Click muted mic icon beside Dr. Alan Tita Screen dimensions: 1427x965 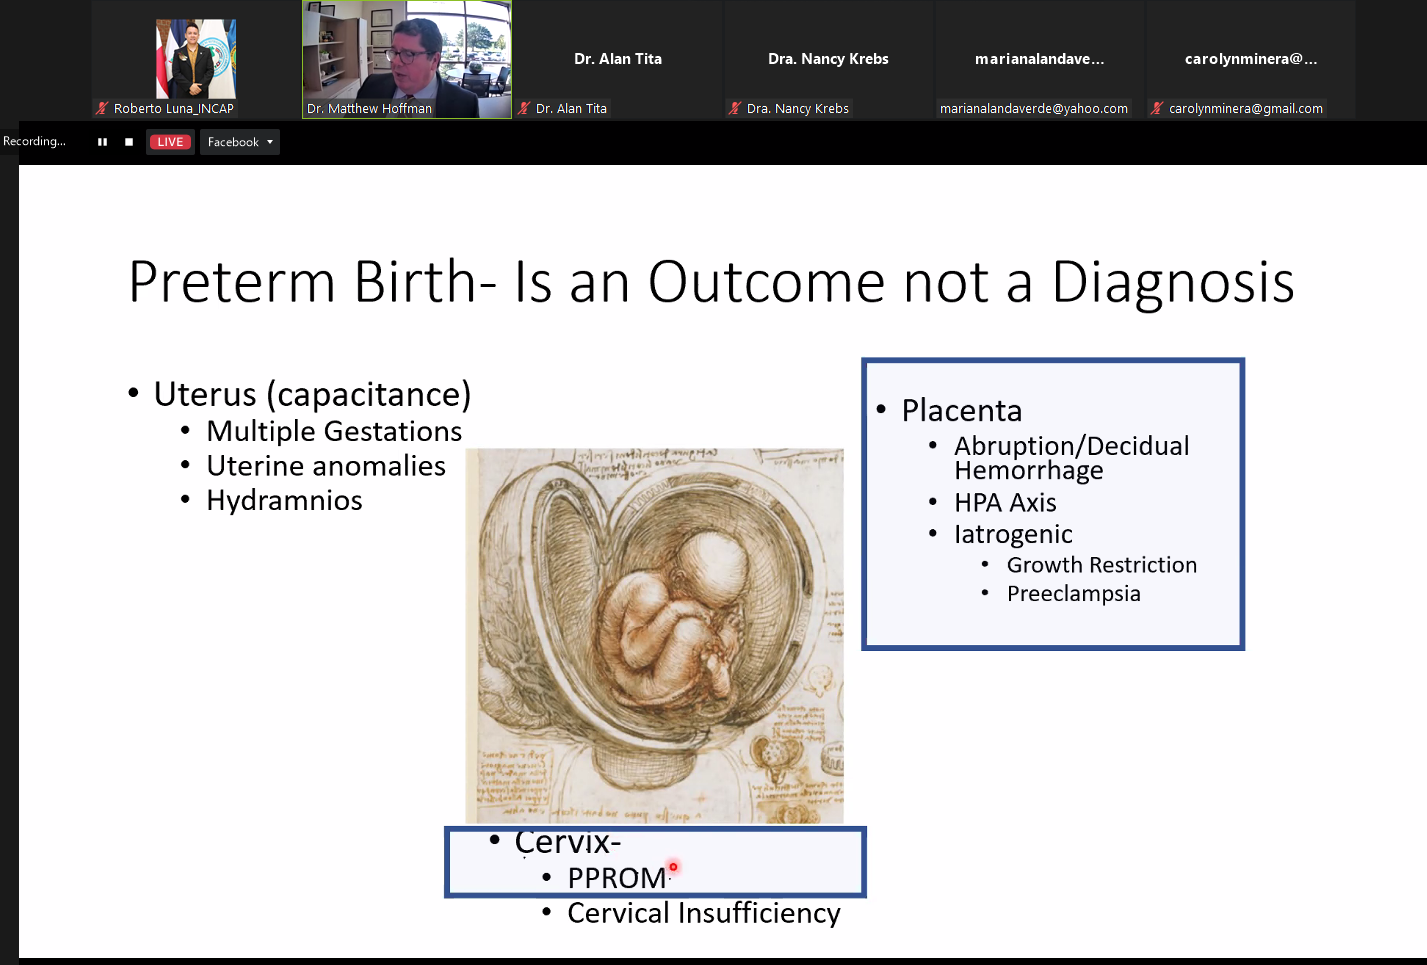(524, 108)
